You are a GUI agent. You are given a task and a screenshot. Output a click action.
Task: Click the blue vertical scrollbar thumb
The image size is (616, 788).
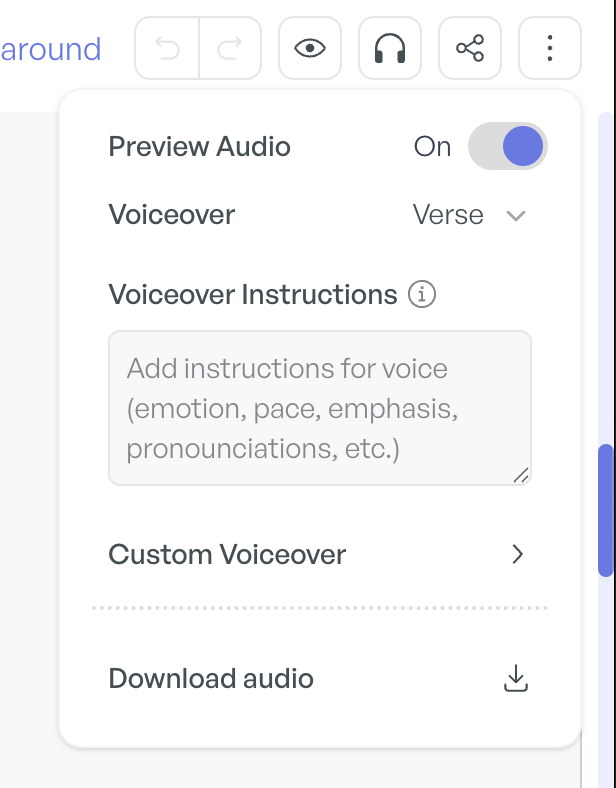click(x=606, y=510)
